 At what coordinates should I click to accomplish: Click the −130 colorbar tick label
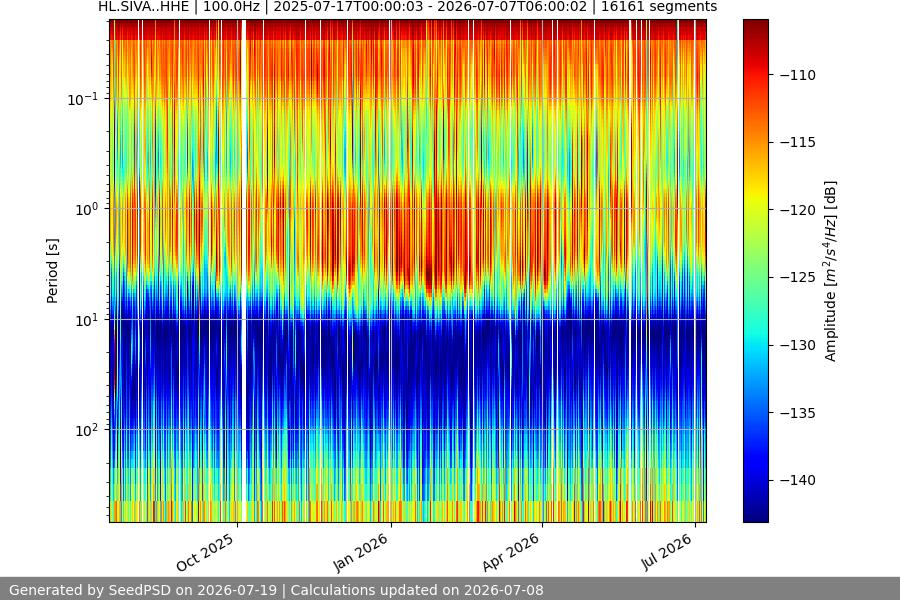coord(798,345)
